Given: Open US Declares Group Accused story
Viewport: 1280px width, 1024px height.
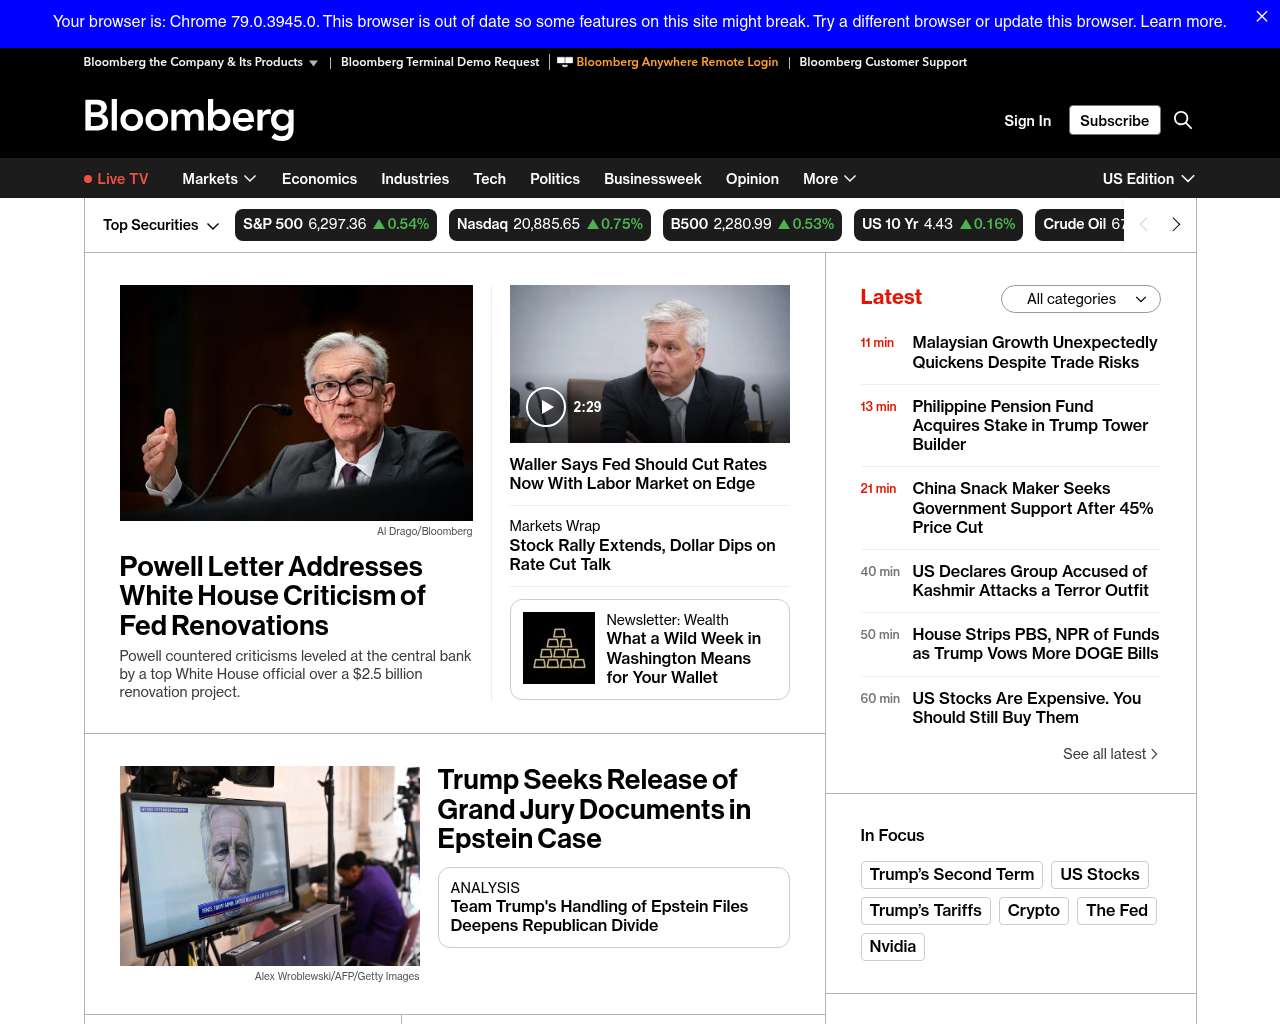Looking at the screenshot, I should click(x=1031, y=581).
